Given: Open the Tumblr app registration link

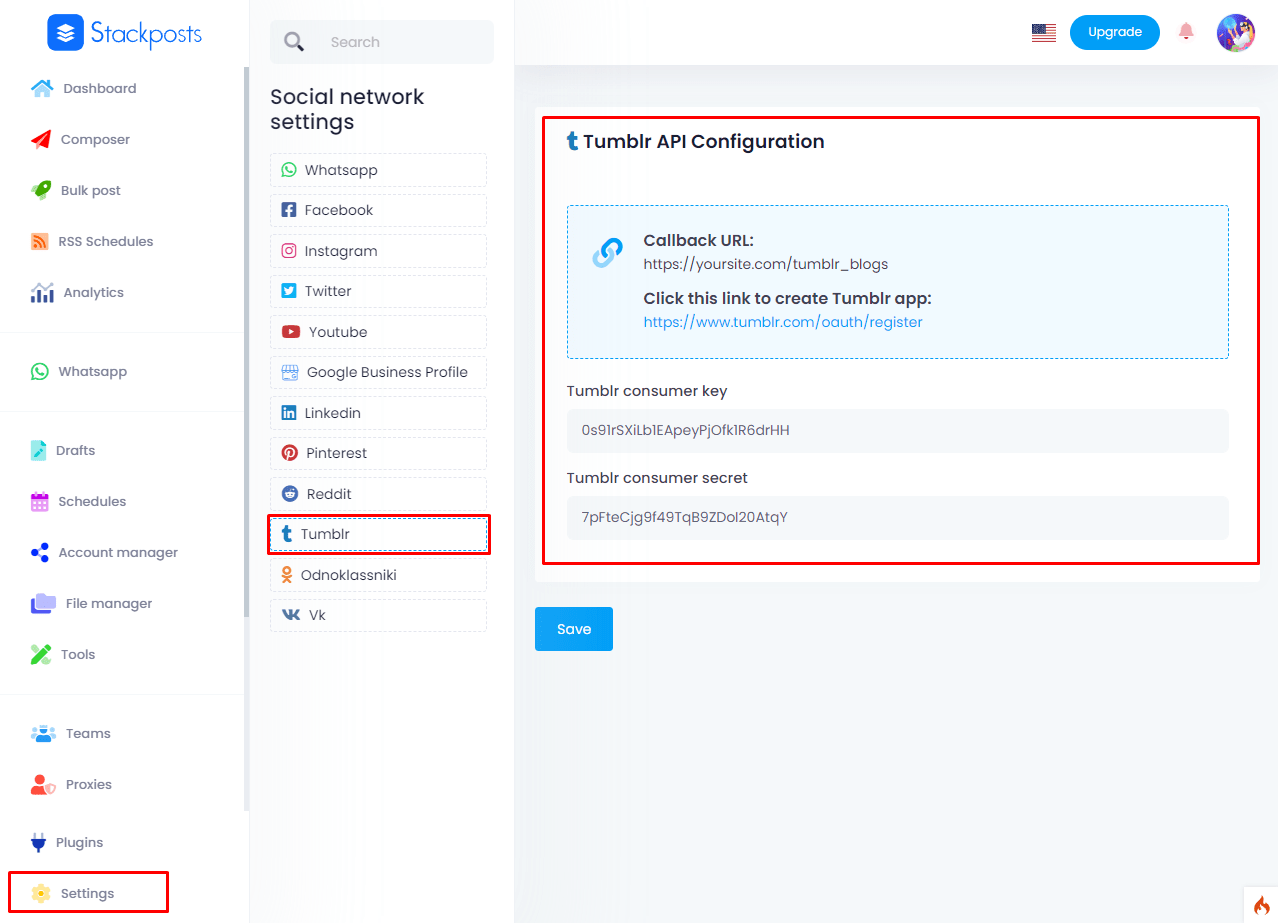Looking at the screenshot, I should coord(784,322).
